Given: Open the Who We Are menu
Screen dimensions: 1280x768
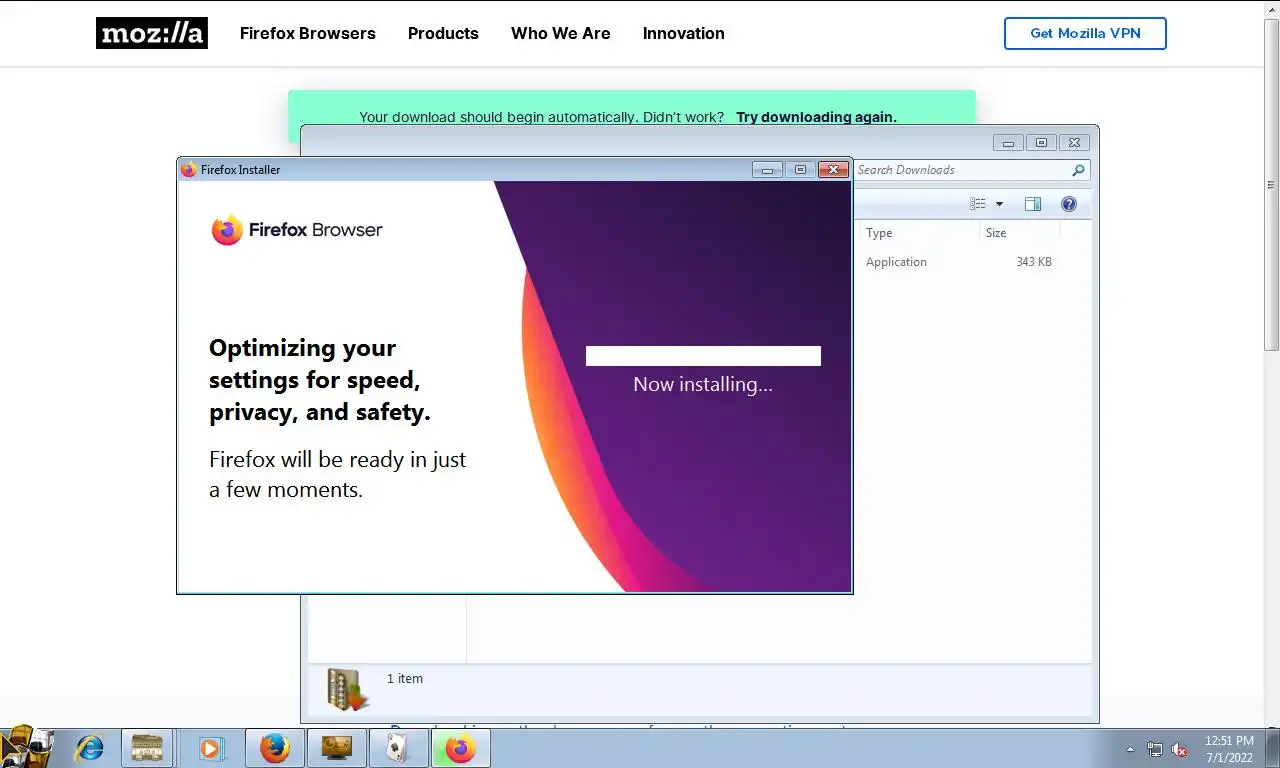Looking at the screenshot, I should [x=561, y=33].
